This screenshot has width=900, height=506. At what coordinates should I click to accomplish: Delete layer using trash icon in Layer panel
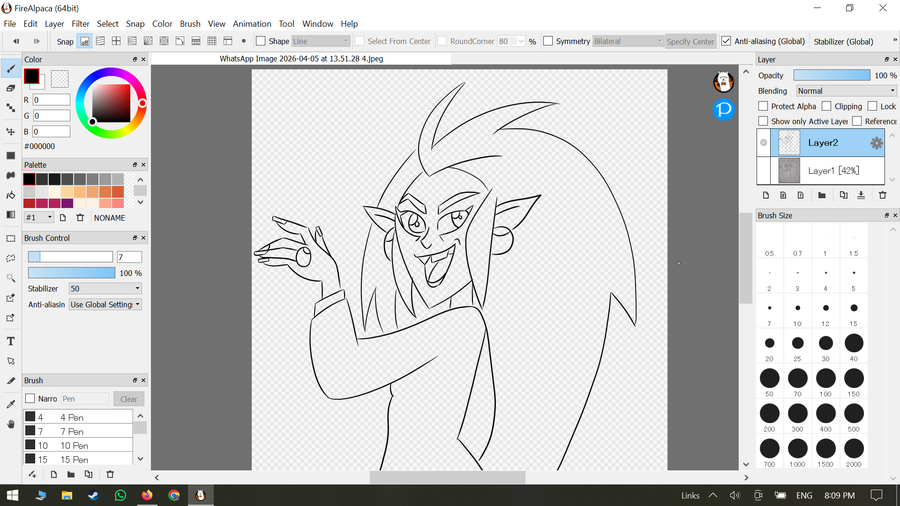882,195
